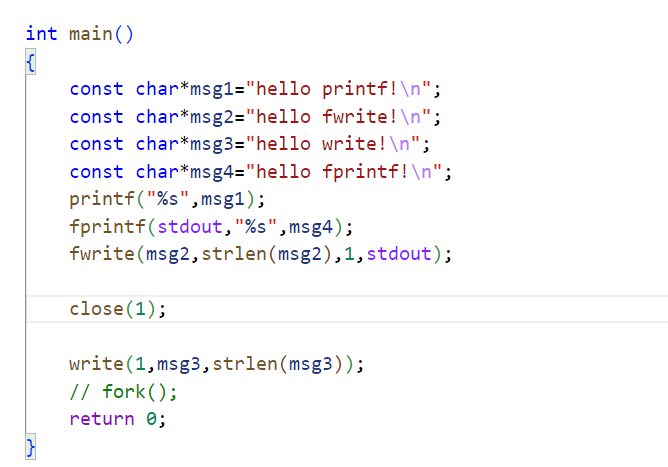Viewport: 668px width, 467px height.
Task: Click the return keyword
Action: point(102,419)
